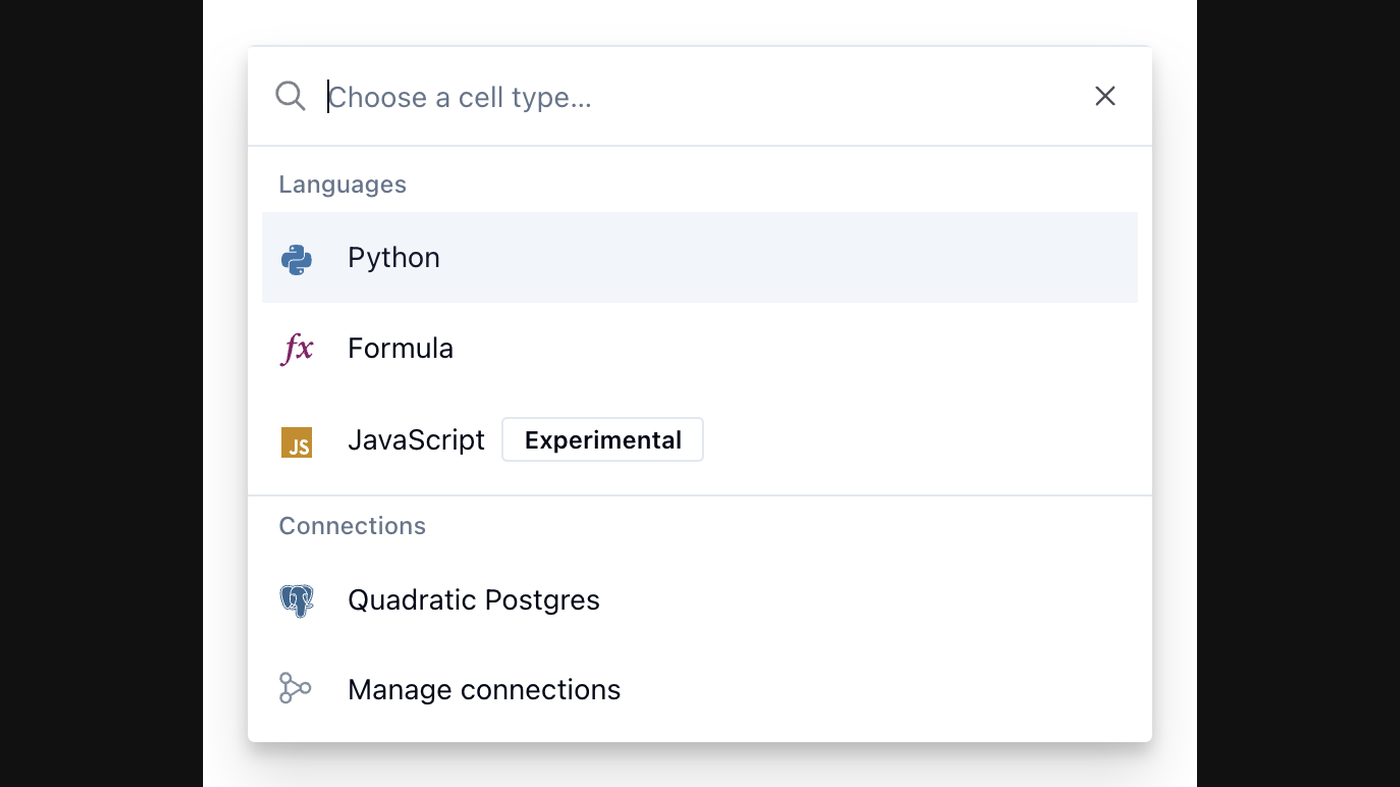Viewport: 1400px width, 787px height.
Task: Click the magnifying glass search icon
Action: point(290,96)
